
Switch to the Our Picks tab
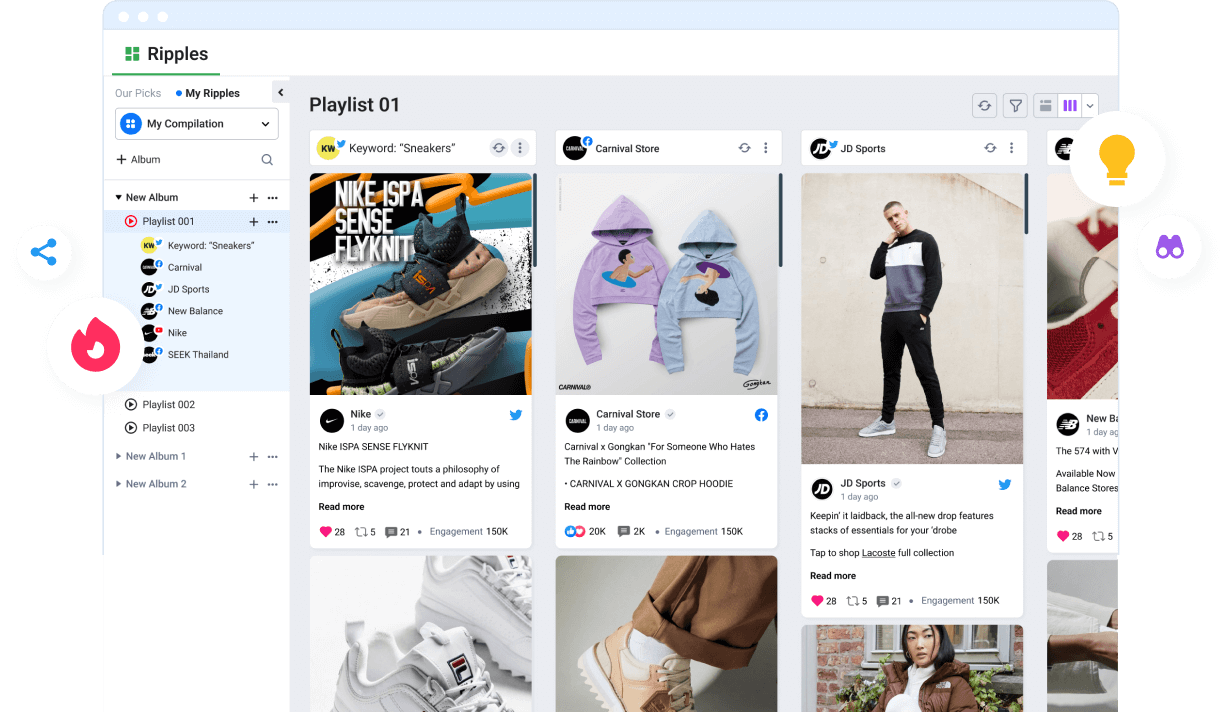click(x=138, y=93)
